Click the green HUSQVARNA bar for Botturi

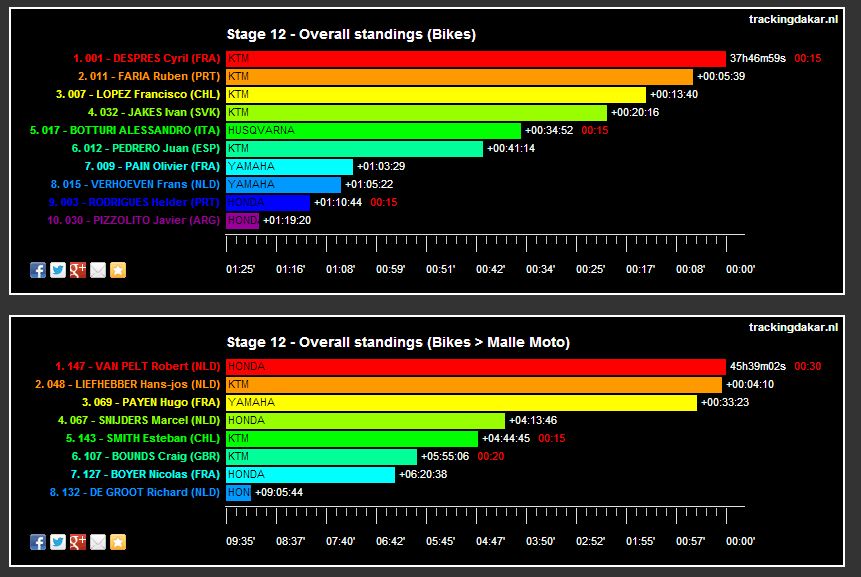click(x=373, y=130)
